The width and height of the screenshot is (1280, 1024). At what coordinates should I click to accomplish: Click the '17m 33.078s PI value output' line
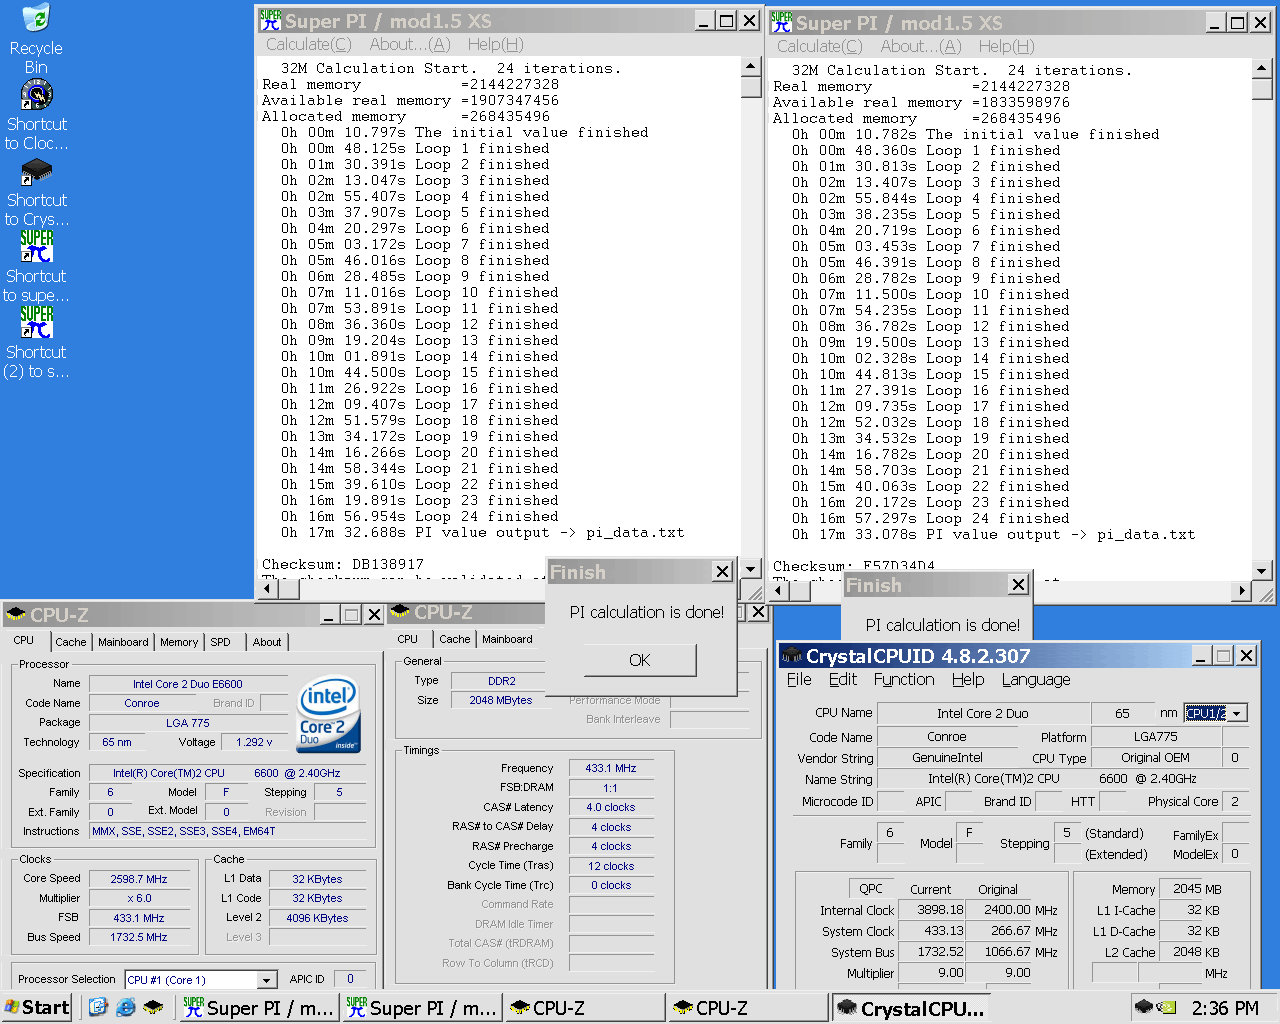[x=993, y=535]
